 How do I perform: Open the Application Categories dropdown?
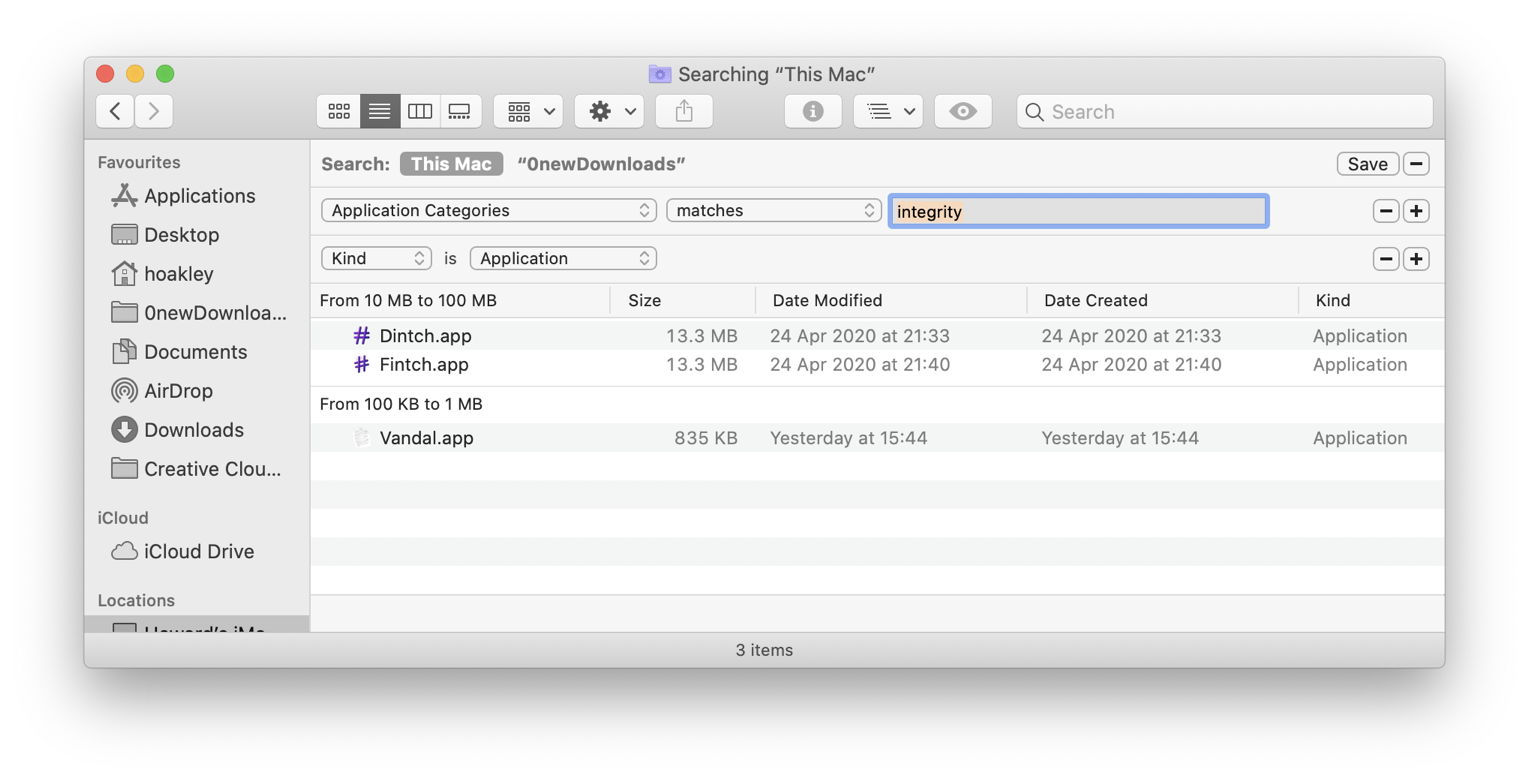pos(487,210)
